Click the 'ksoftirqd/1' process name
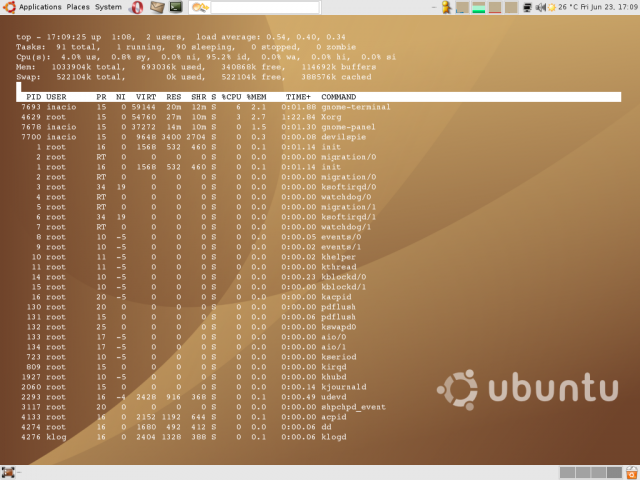This screenshot has height=480, width=640. (x=348, y=217)
